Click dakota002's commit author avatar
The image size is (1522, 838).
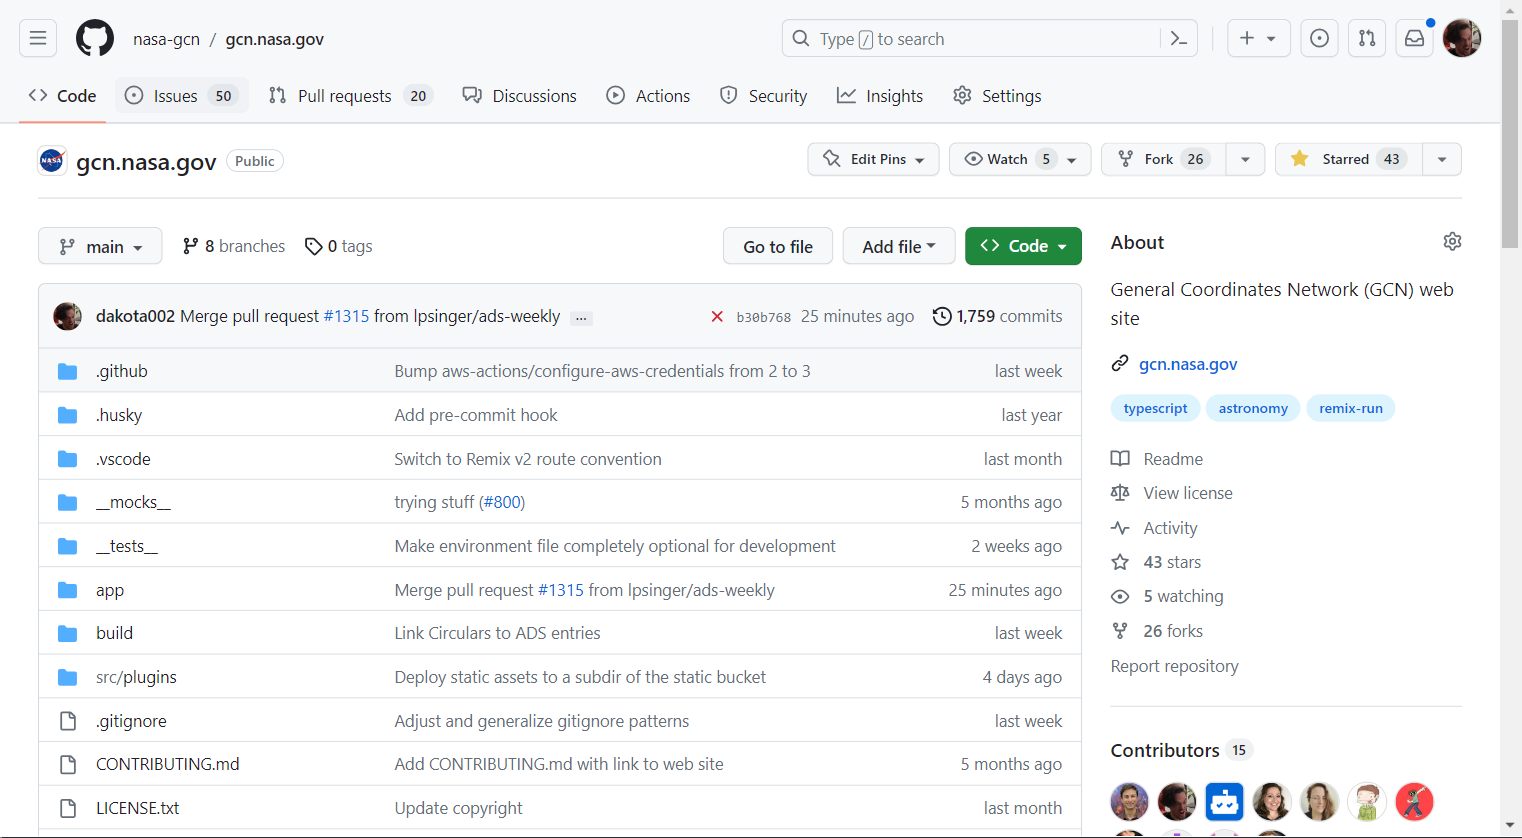click(67, 316)
